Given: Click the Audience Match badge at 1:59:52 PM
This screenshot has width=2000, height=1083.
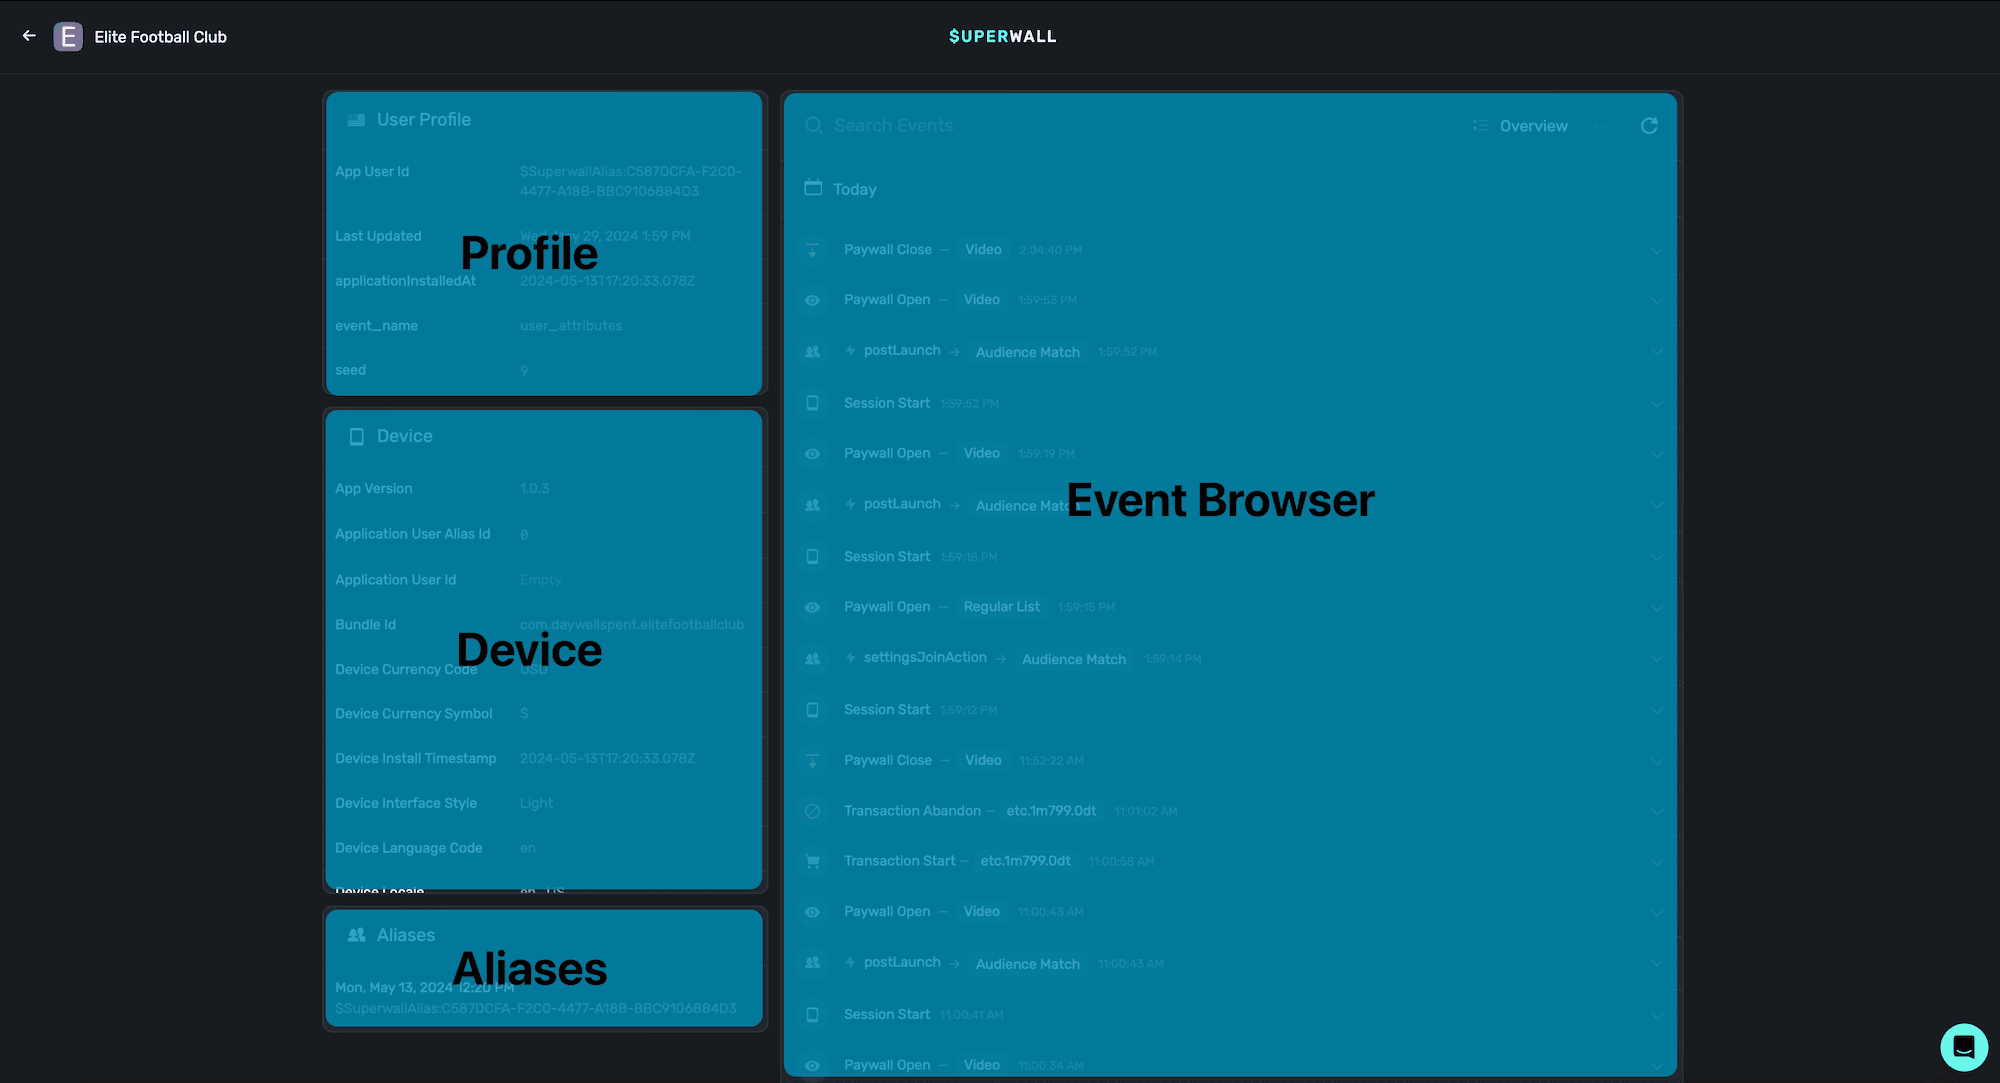Looking at the screenshot, I should point(1028,352).
